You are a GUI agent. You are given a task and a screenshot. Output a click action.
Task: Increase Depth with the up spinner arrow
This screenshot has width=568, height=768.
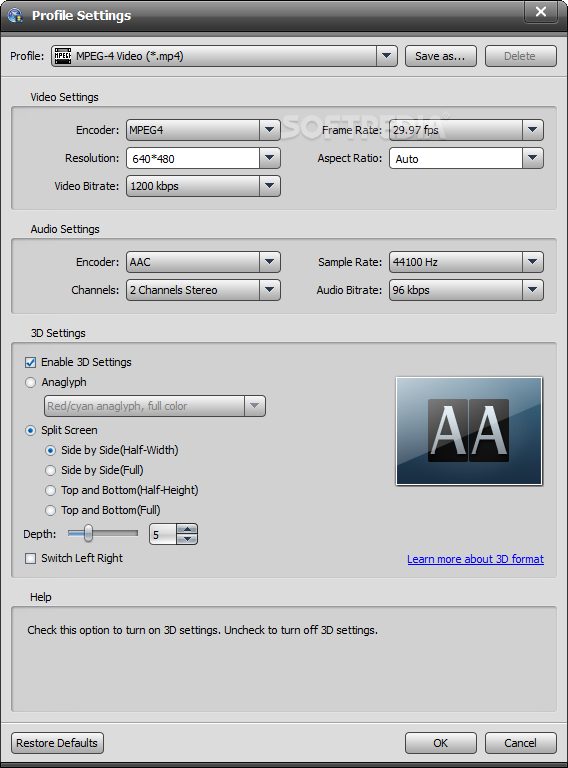(187, 529)
